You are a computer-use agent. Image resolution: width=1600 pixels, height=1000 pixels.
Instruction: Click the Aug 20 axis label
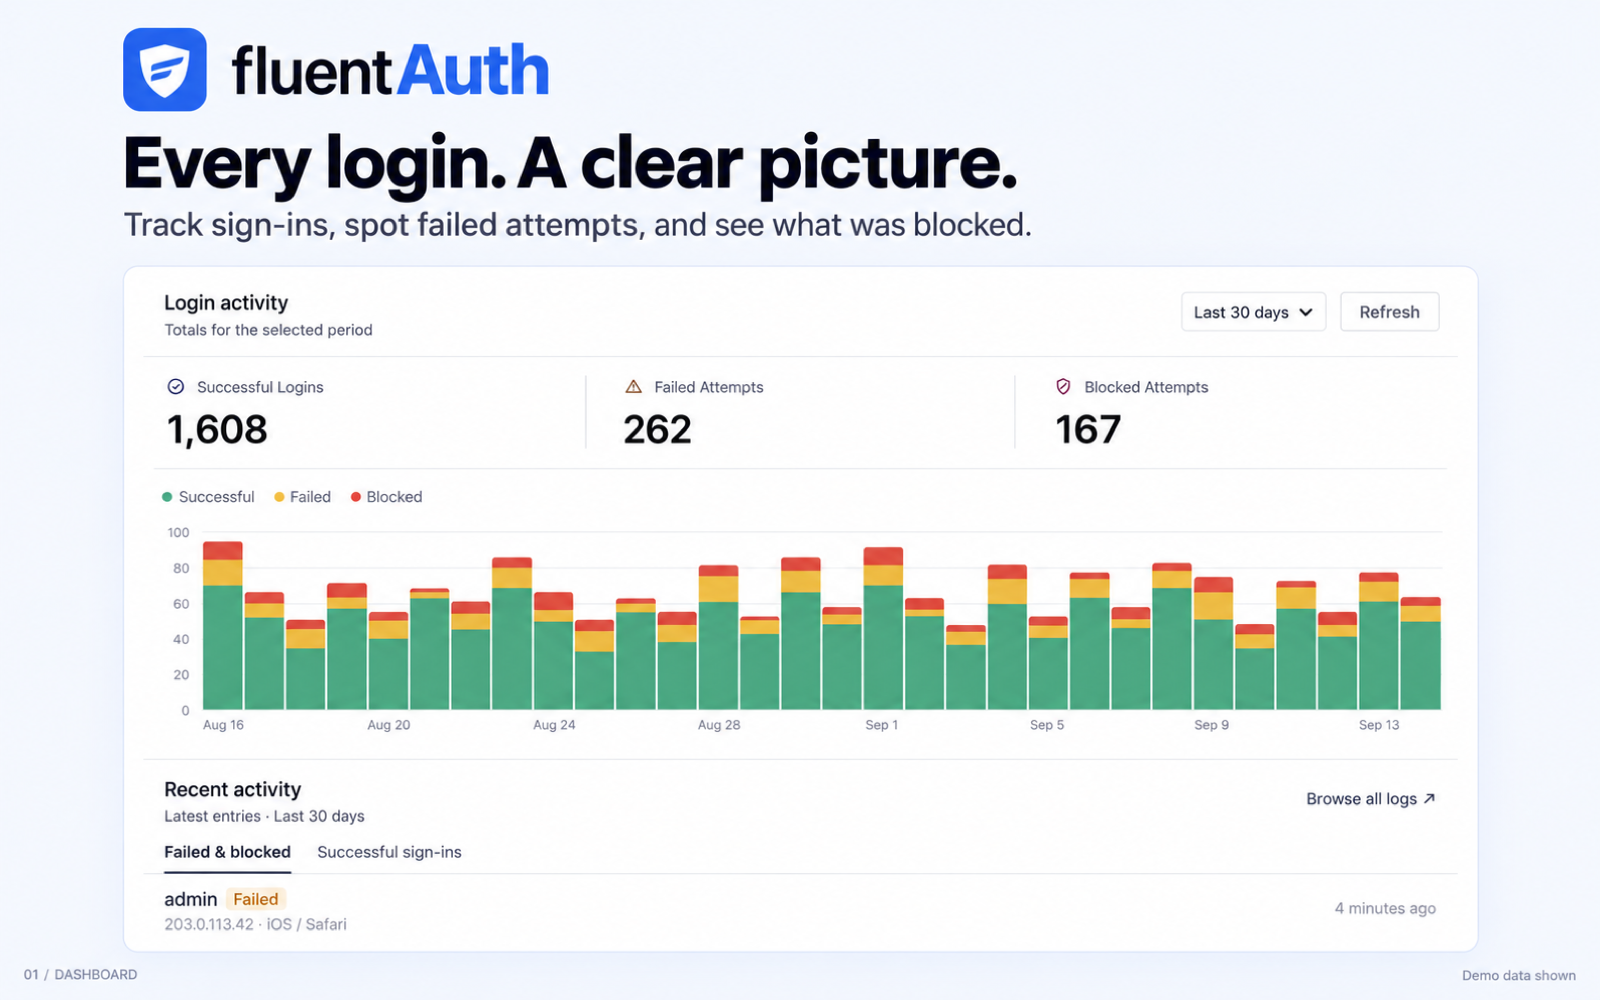point(388,725)
